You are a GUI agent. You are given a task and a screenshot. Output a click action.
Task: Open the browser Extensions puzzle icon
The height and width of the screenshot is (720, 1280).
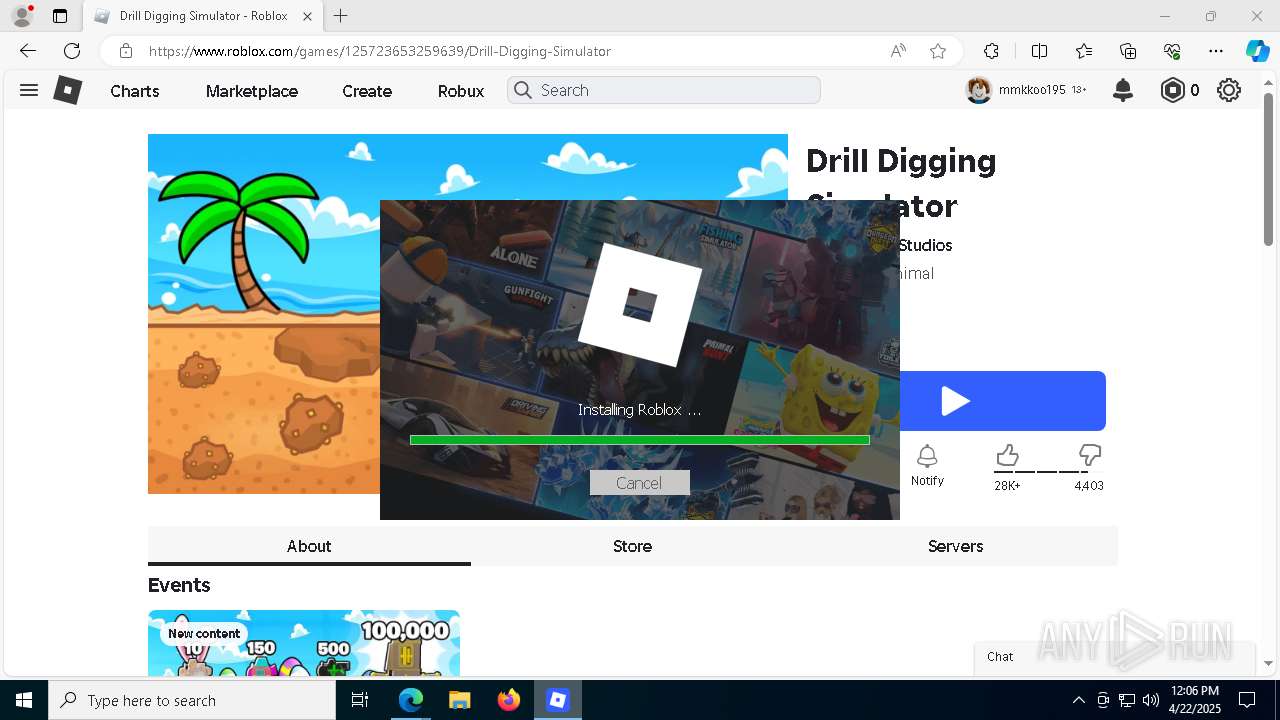(x=991, y=51)
